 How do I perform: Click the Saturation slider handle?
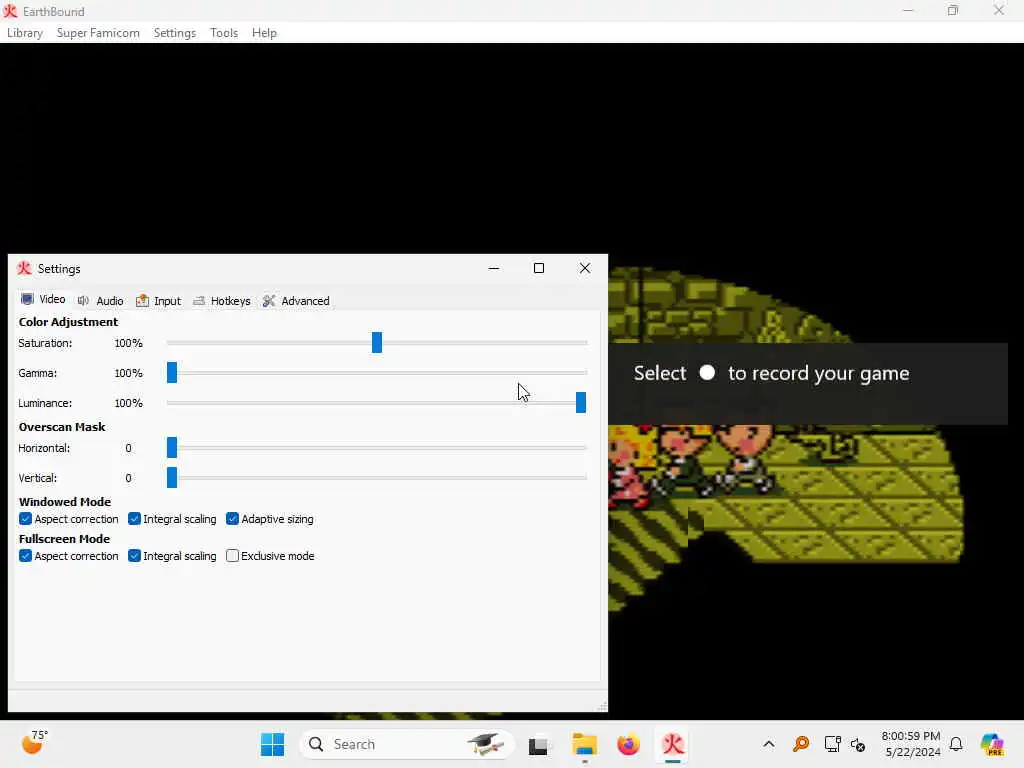coord(377,342)
